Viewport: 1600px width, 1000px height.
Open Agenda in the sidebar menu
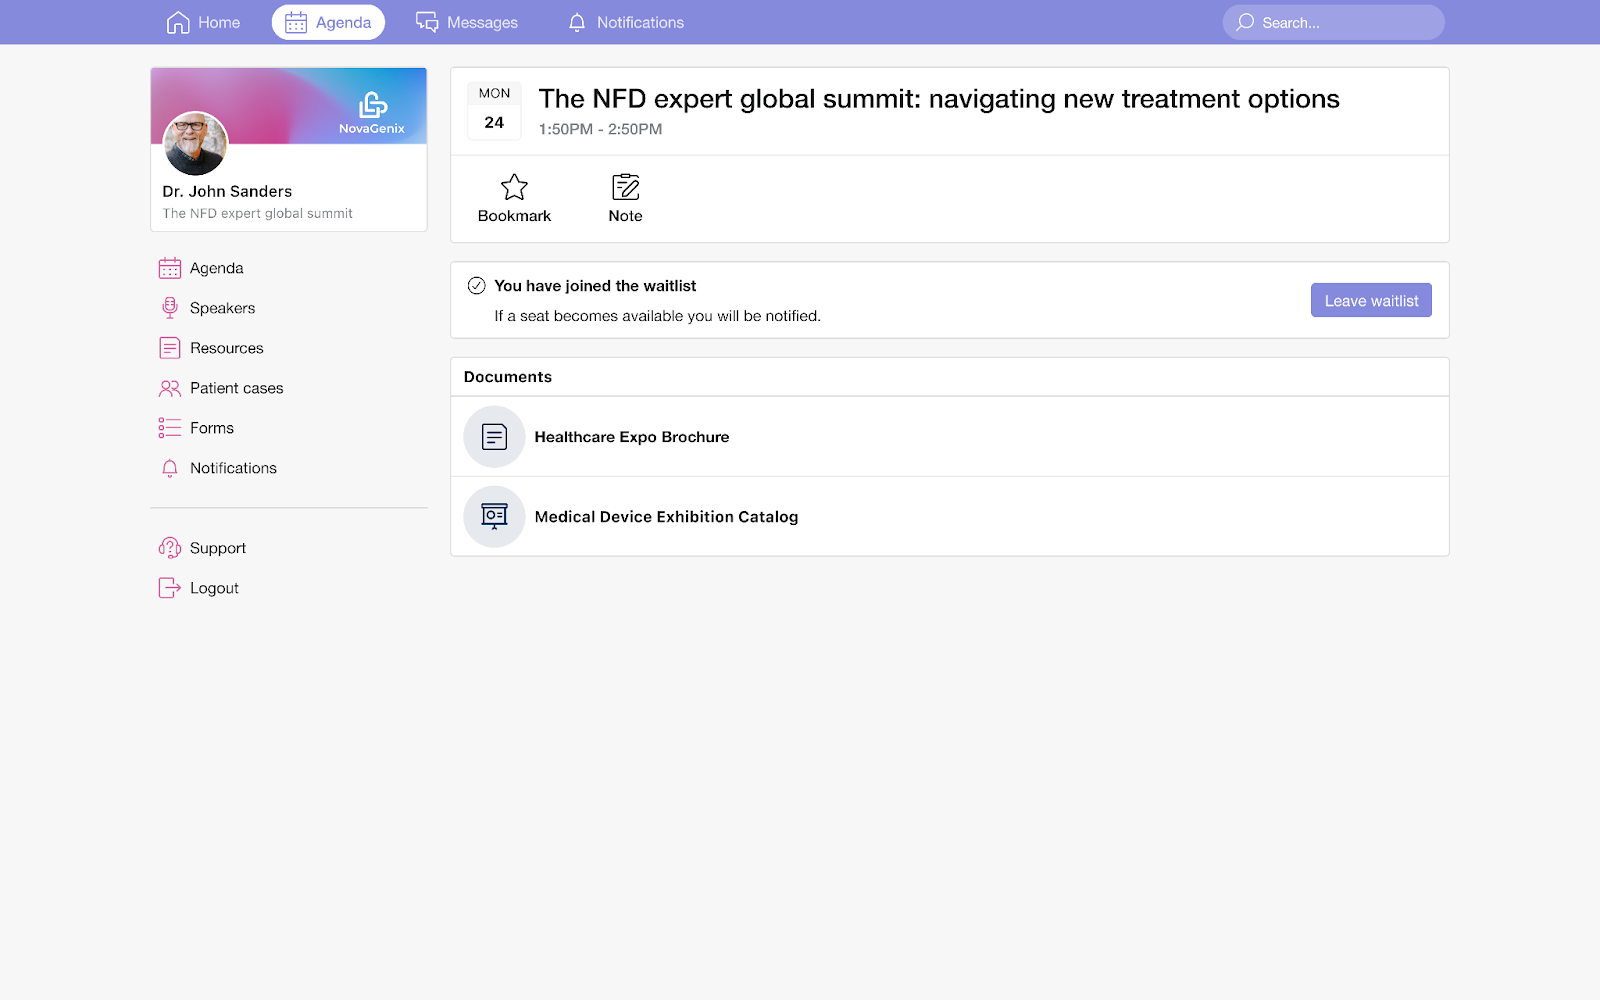pos(217,268)
